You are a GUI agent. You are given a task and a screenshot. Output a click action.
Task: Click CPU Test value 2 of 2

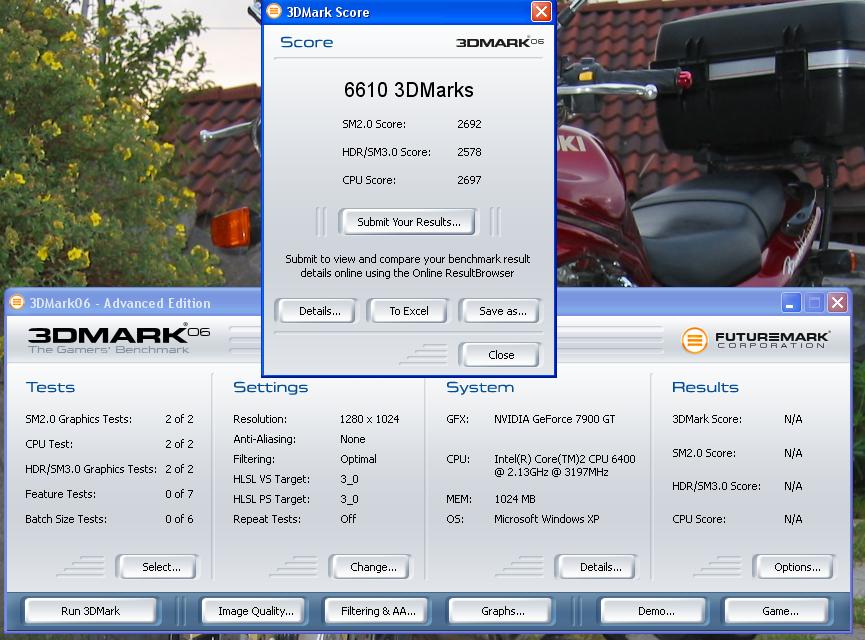[179, 444]
